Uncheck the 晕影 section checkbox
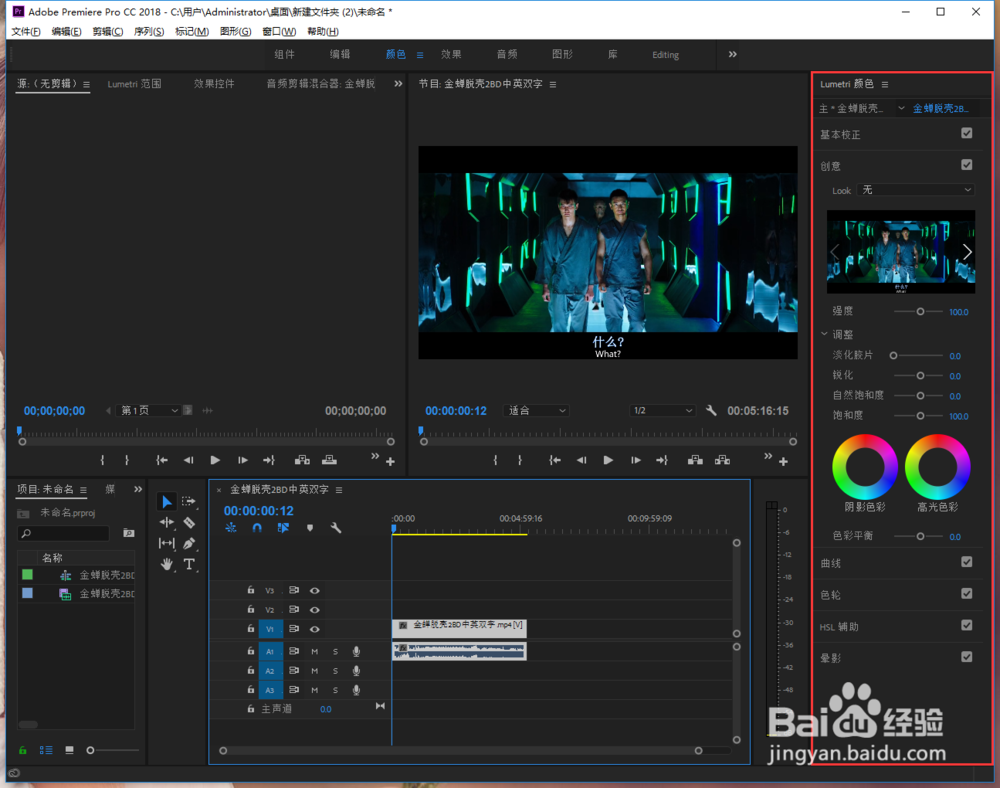Viewport: 1000px width, 788px height. point(967,657)
